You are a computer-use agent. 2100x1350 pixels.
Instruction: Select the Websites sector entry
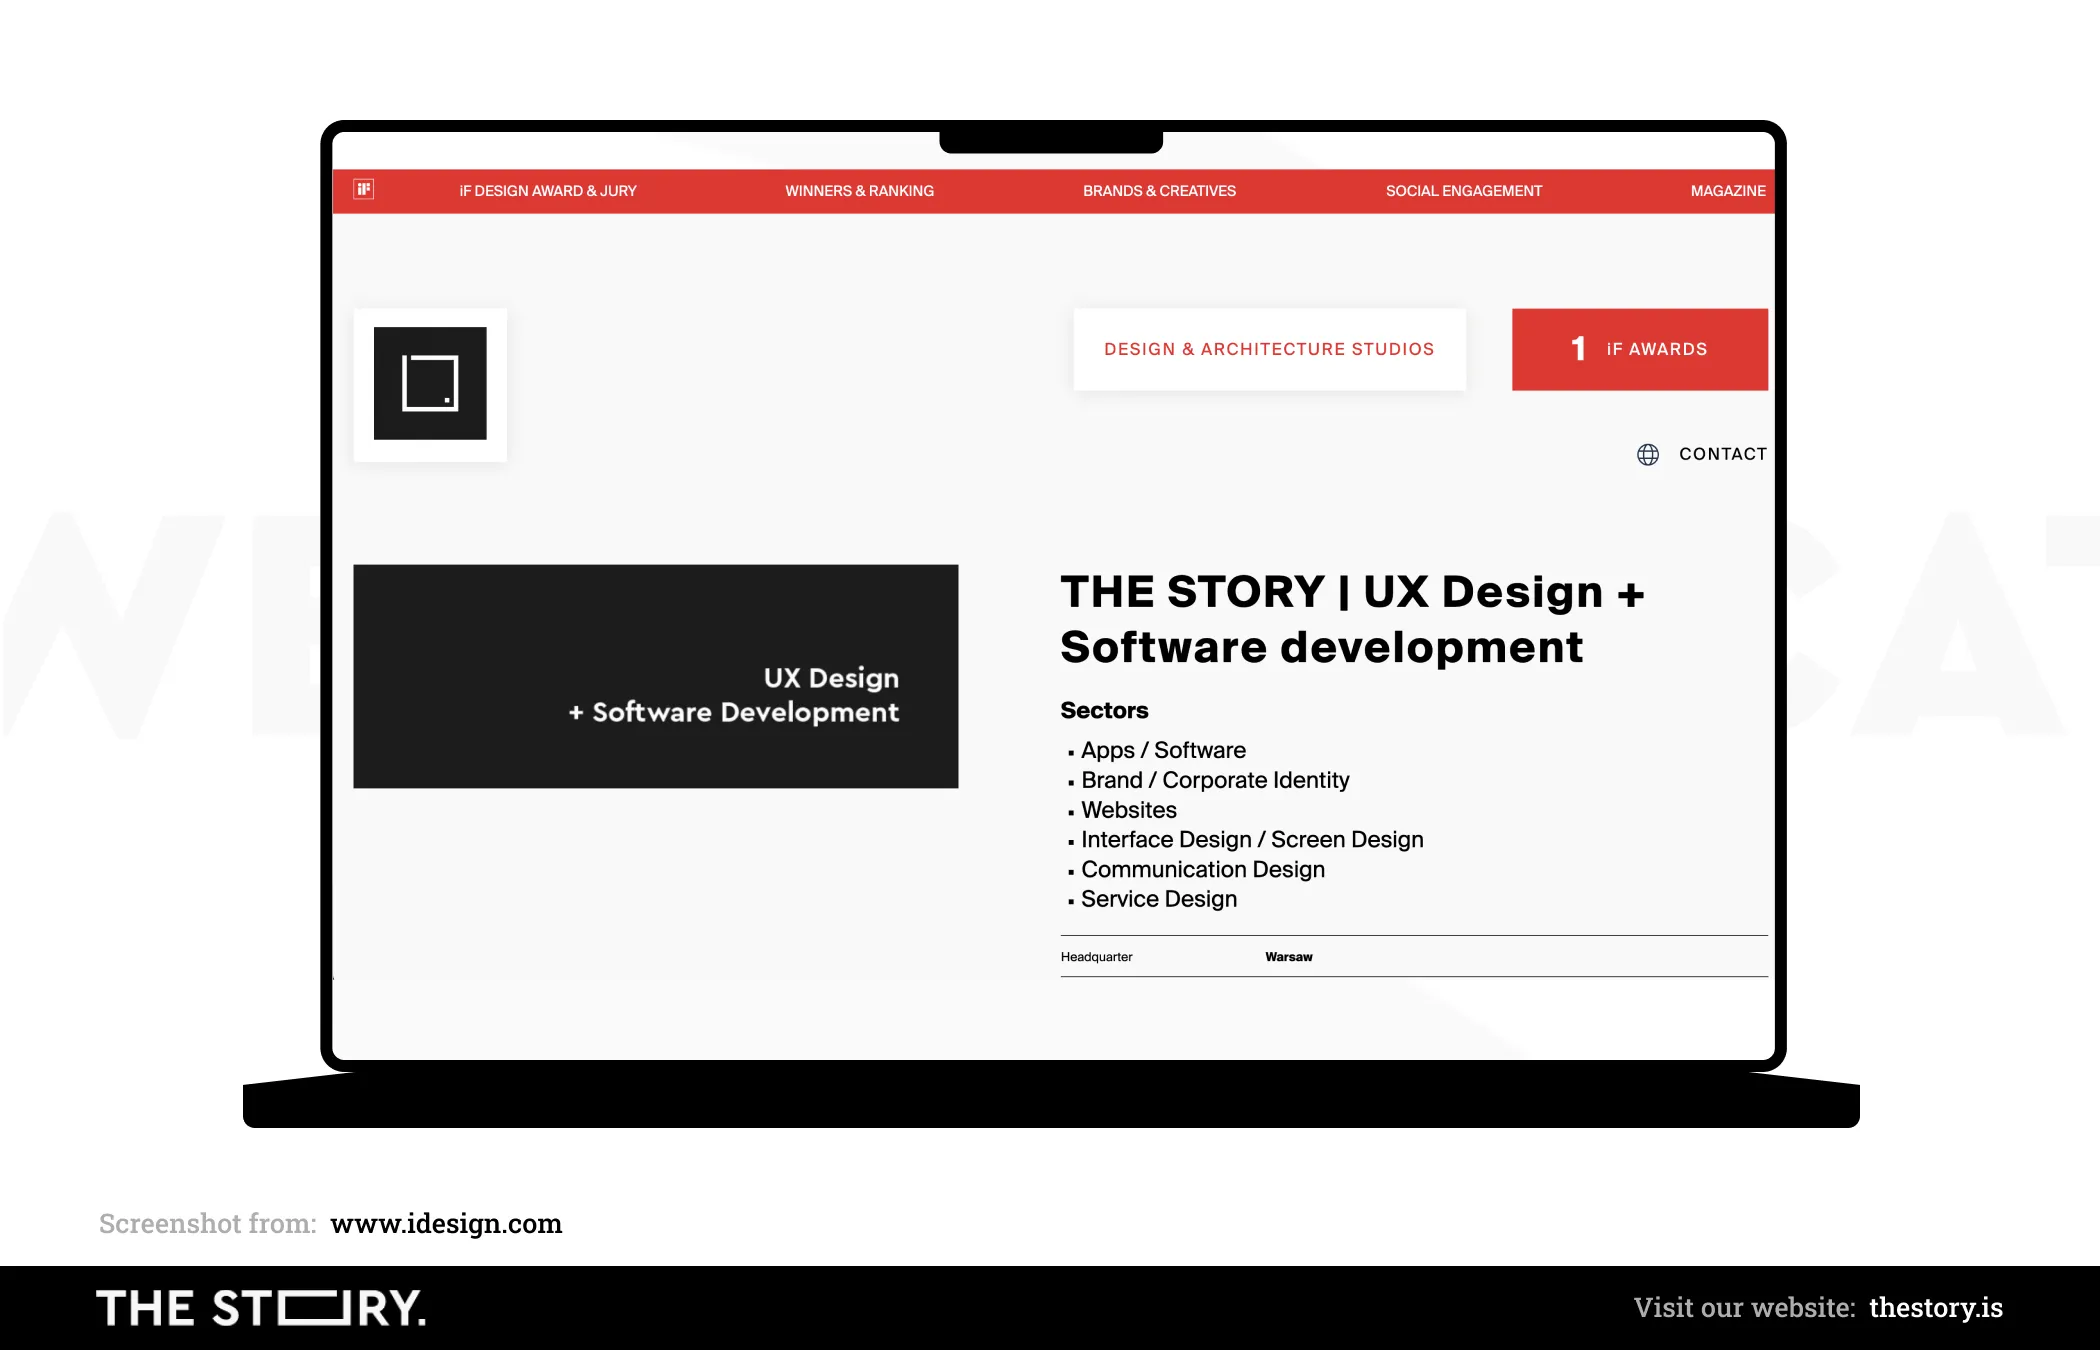click(x=1129, y=810)
